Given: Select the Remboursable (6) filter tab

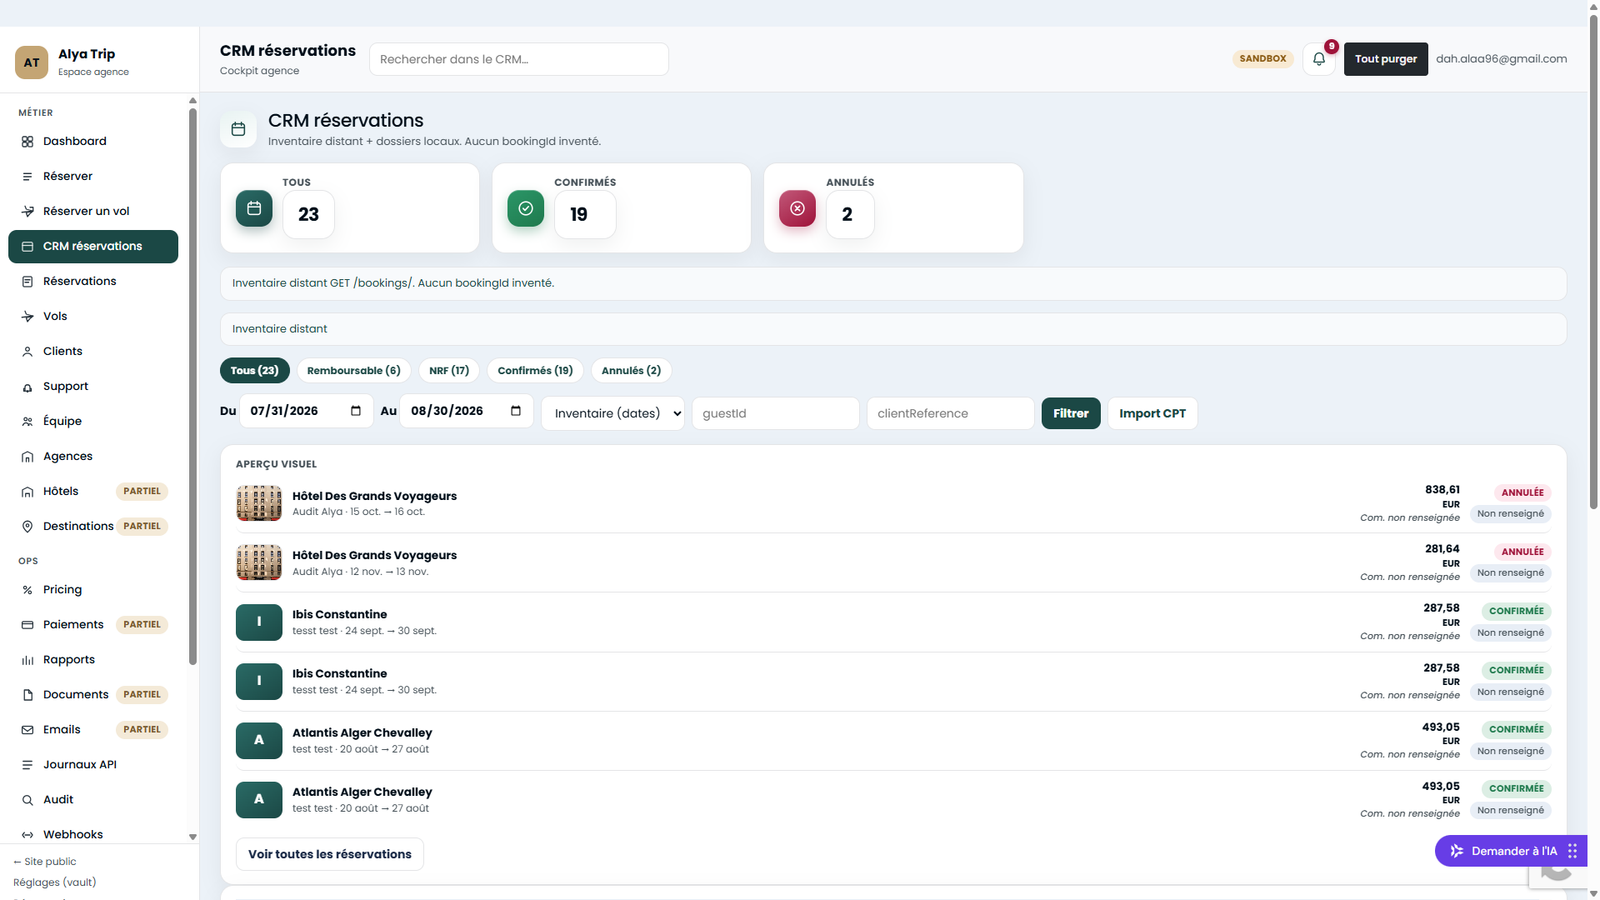Looking at the screenshot, I should pos(354,370).
